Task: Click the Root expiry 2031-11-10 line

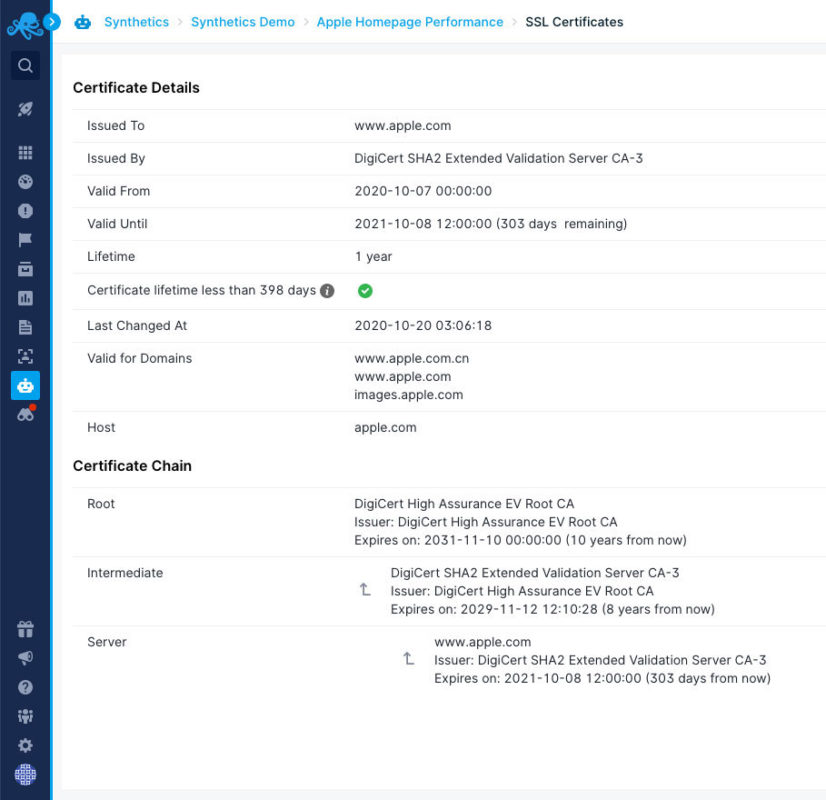Action: [x=520, y=540]
